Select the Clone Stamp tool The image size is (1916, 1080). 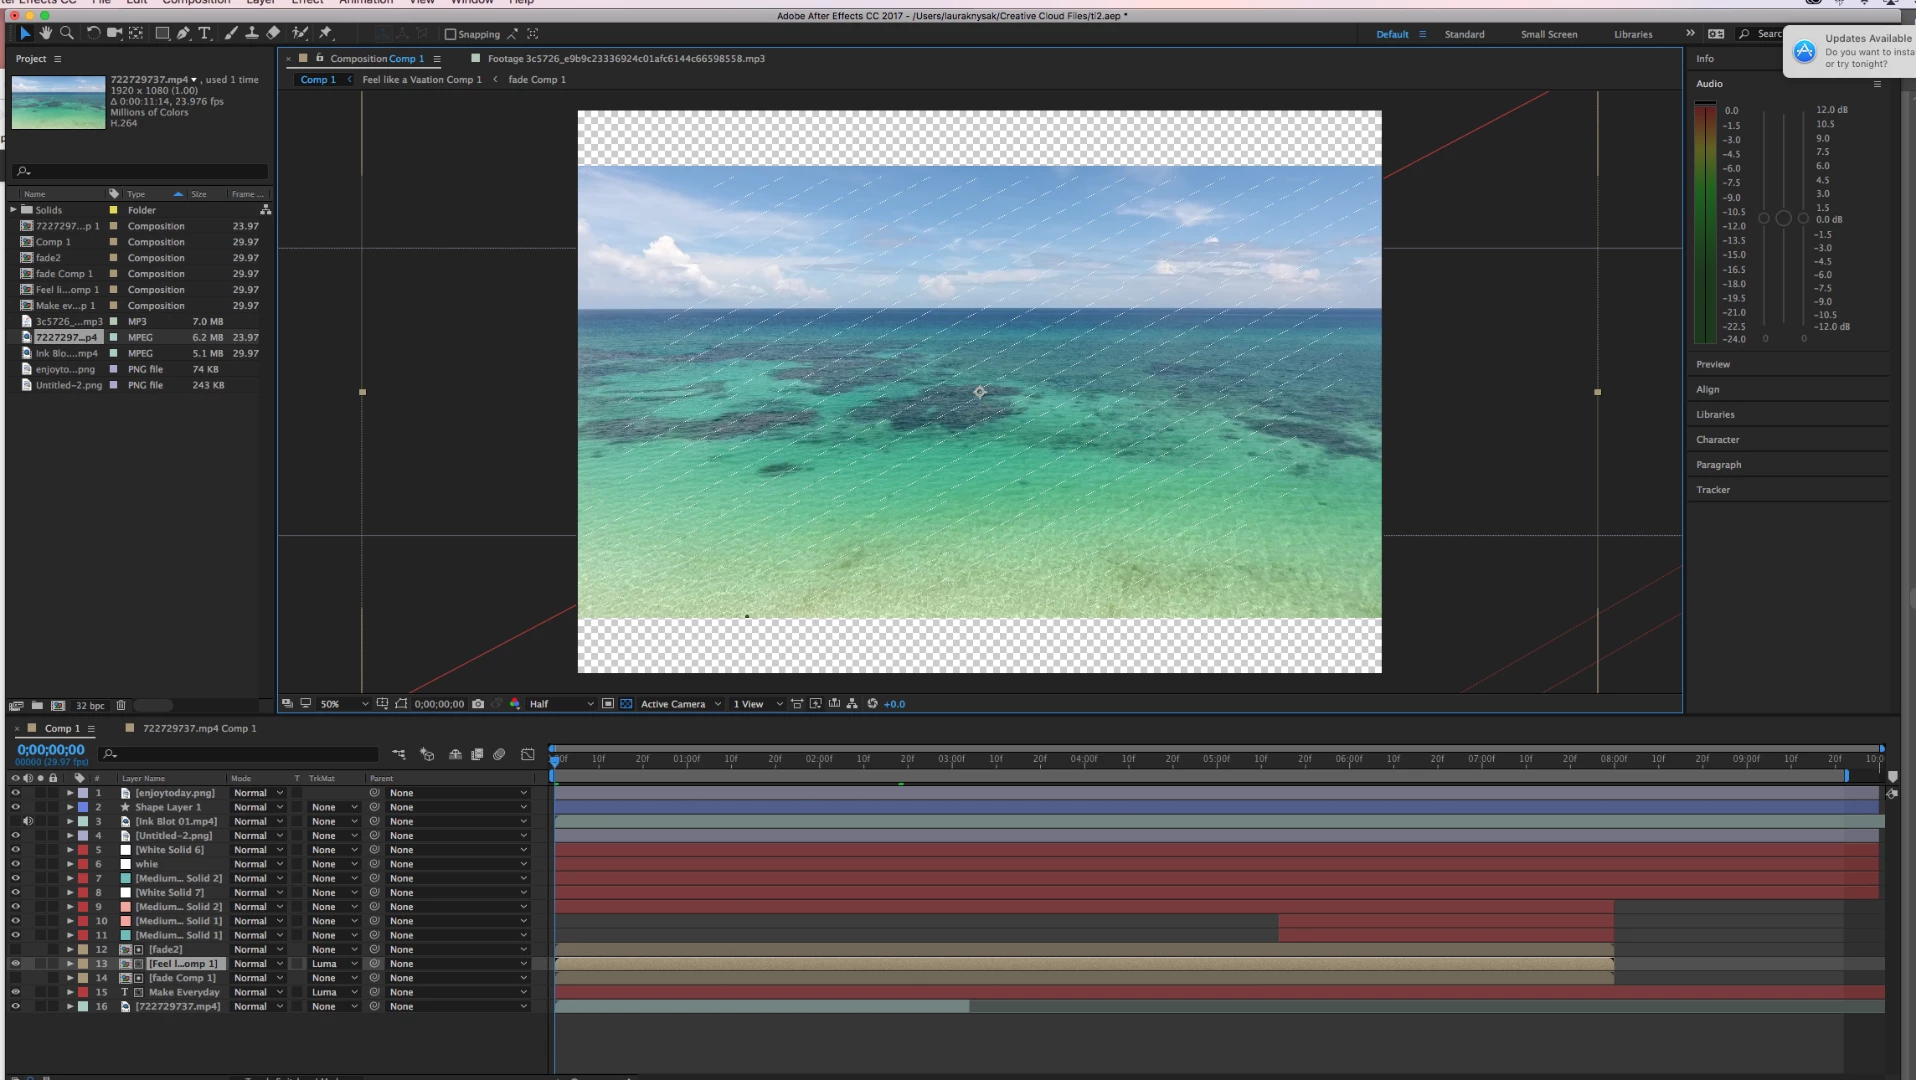pyautogui.click(x=252, y=34)
